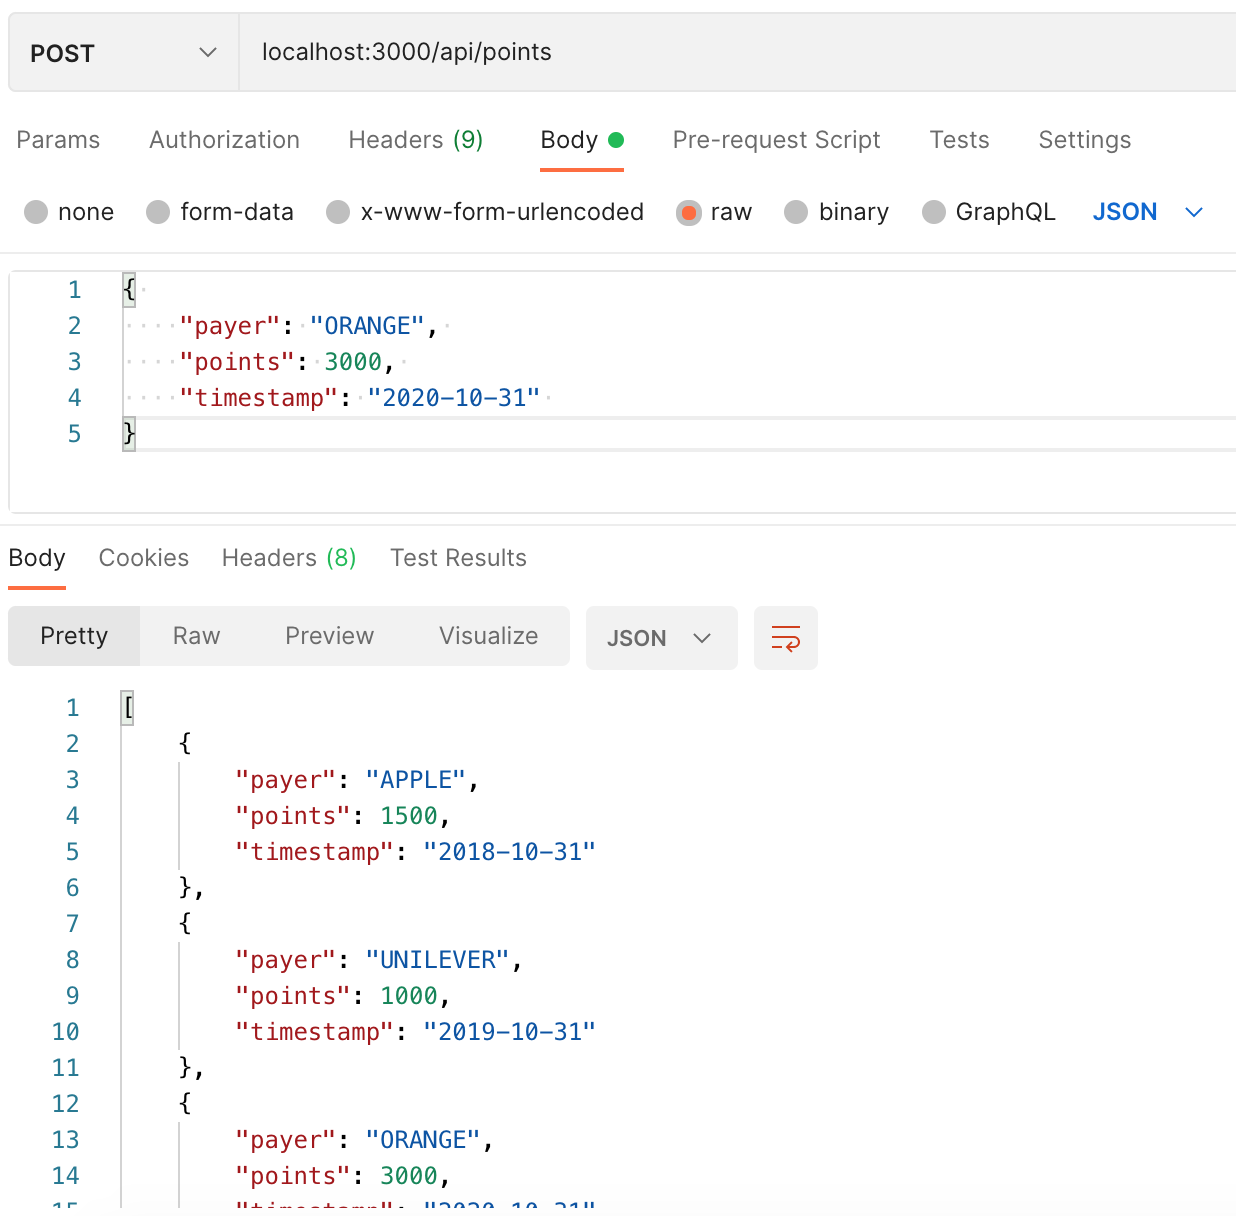Choose the GraphQL body option

pos(934,212)
